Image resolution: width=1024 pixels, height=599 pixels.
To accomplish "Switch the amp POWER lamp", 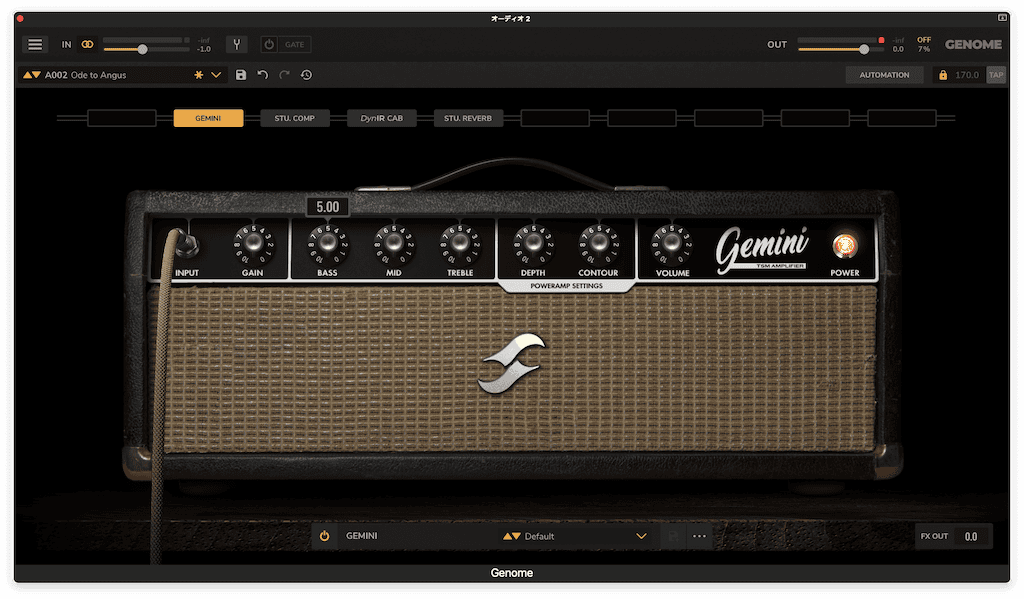I will coord(844,246).
